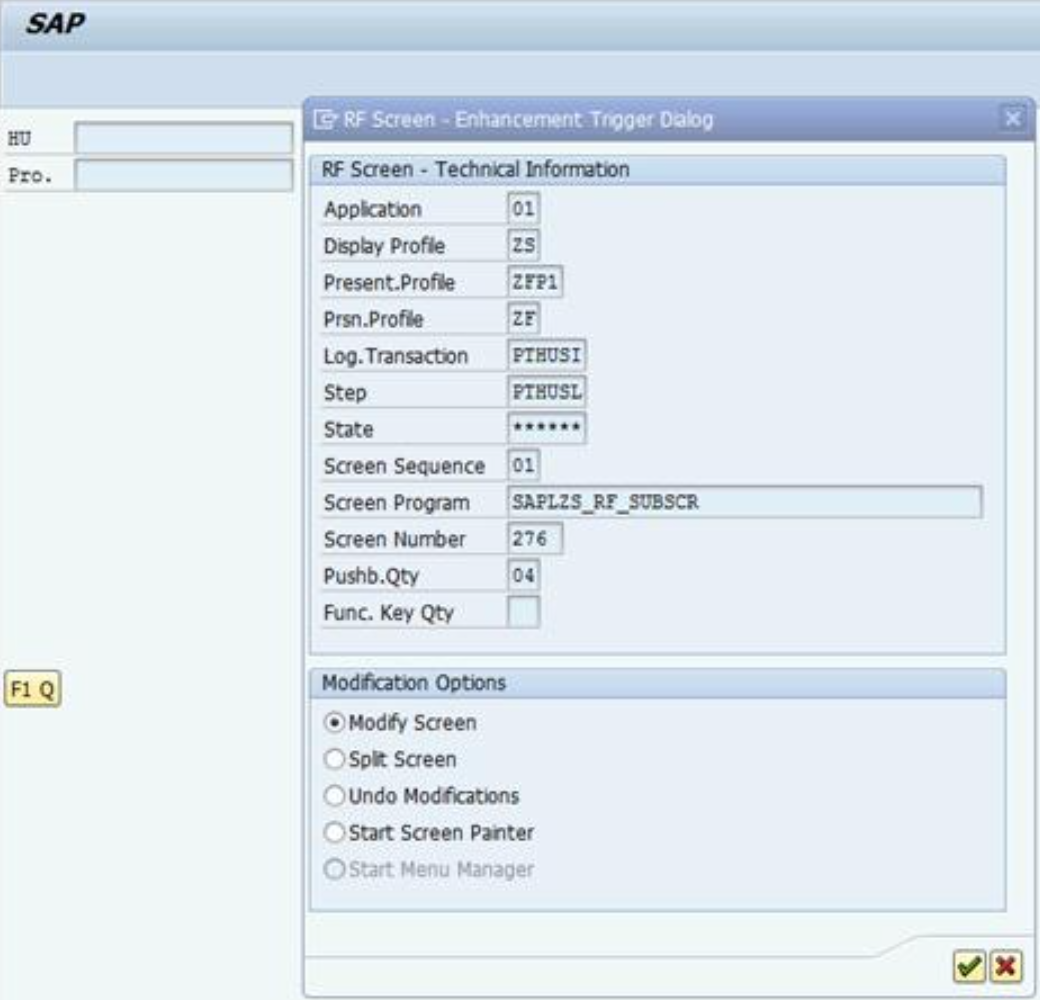Click RF Screen - Technical Information header
The width and height of the screenshot is (1040, 1000).
pyautogui.click(x=476, y=170)
